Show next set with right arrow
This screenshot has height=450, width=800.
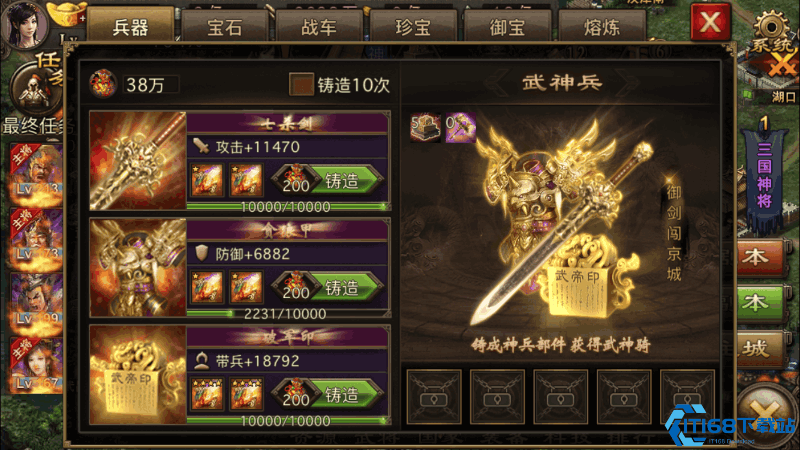coord(628,83)
